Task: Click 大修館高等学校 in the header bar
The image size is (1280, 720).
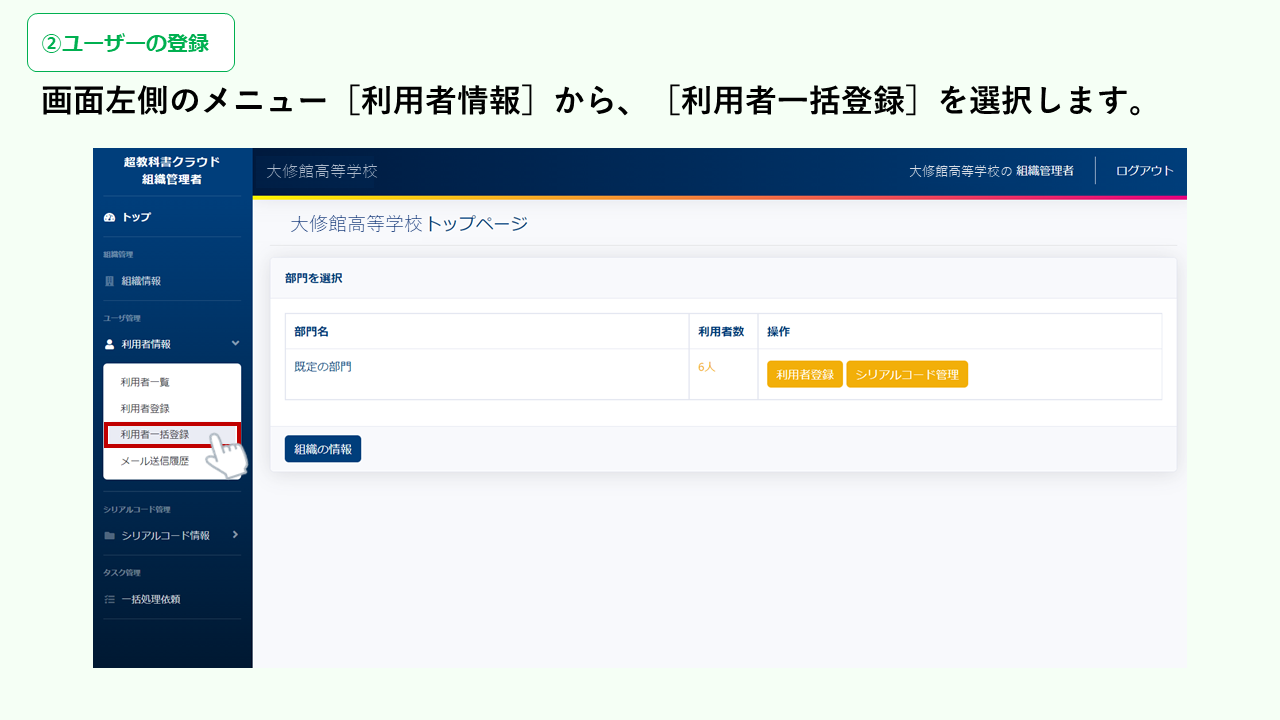Action: (x=322, y=171)
